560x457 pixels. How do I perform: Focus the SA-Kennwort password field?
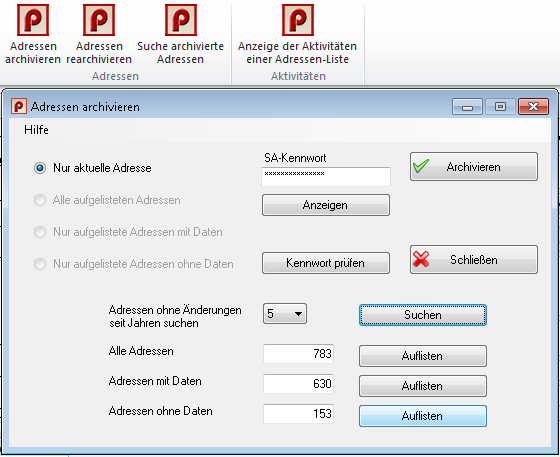pos(326,176)
